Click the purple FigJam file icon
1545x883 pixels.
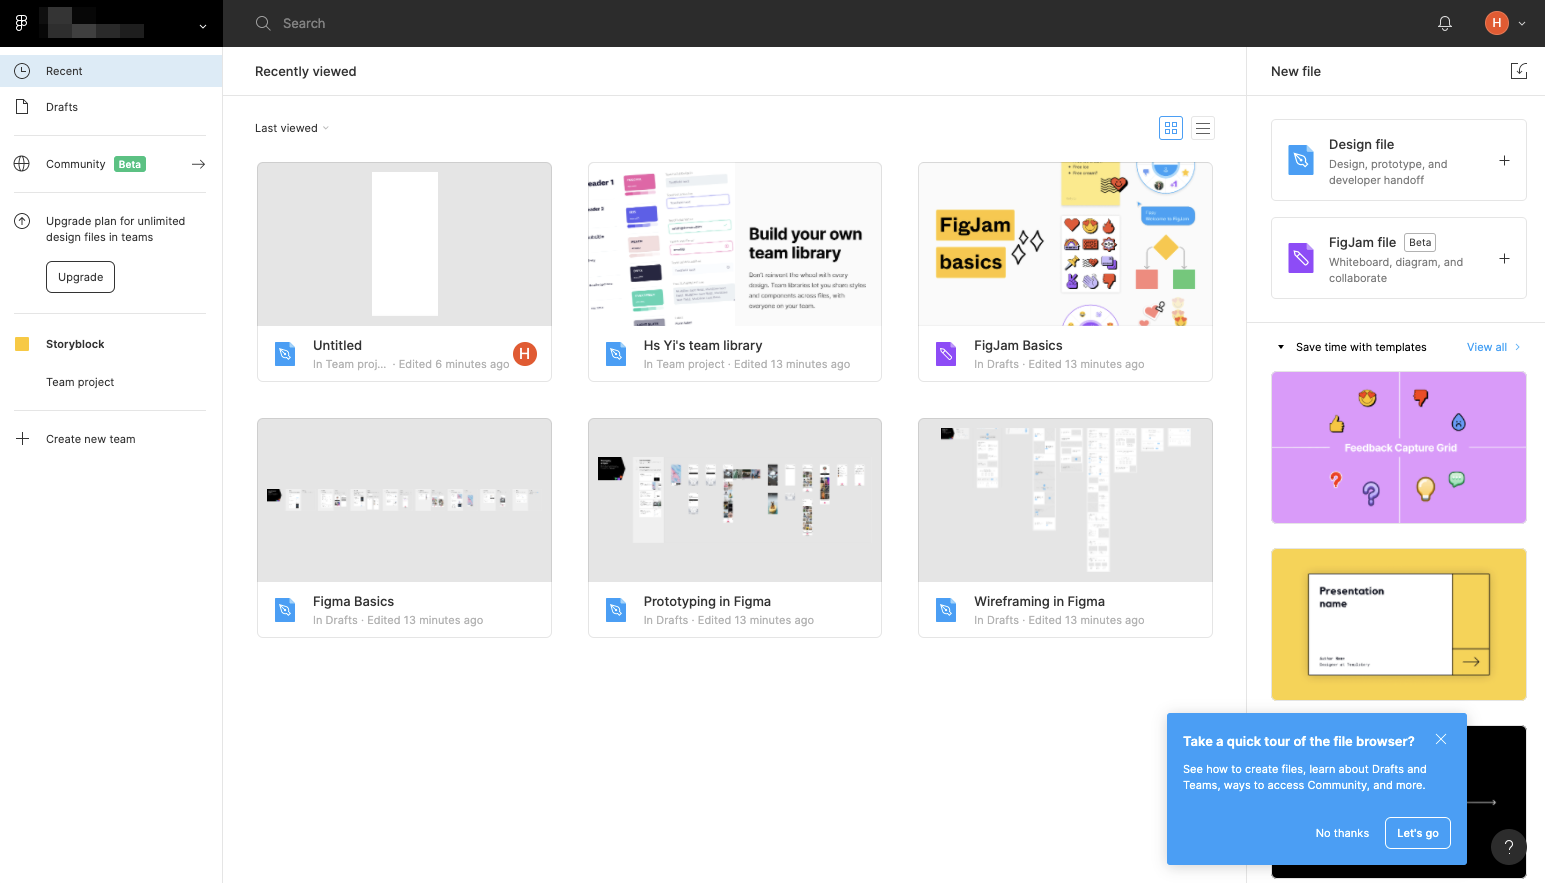(1301, 258)
